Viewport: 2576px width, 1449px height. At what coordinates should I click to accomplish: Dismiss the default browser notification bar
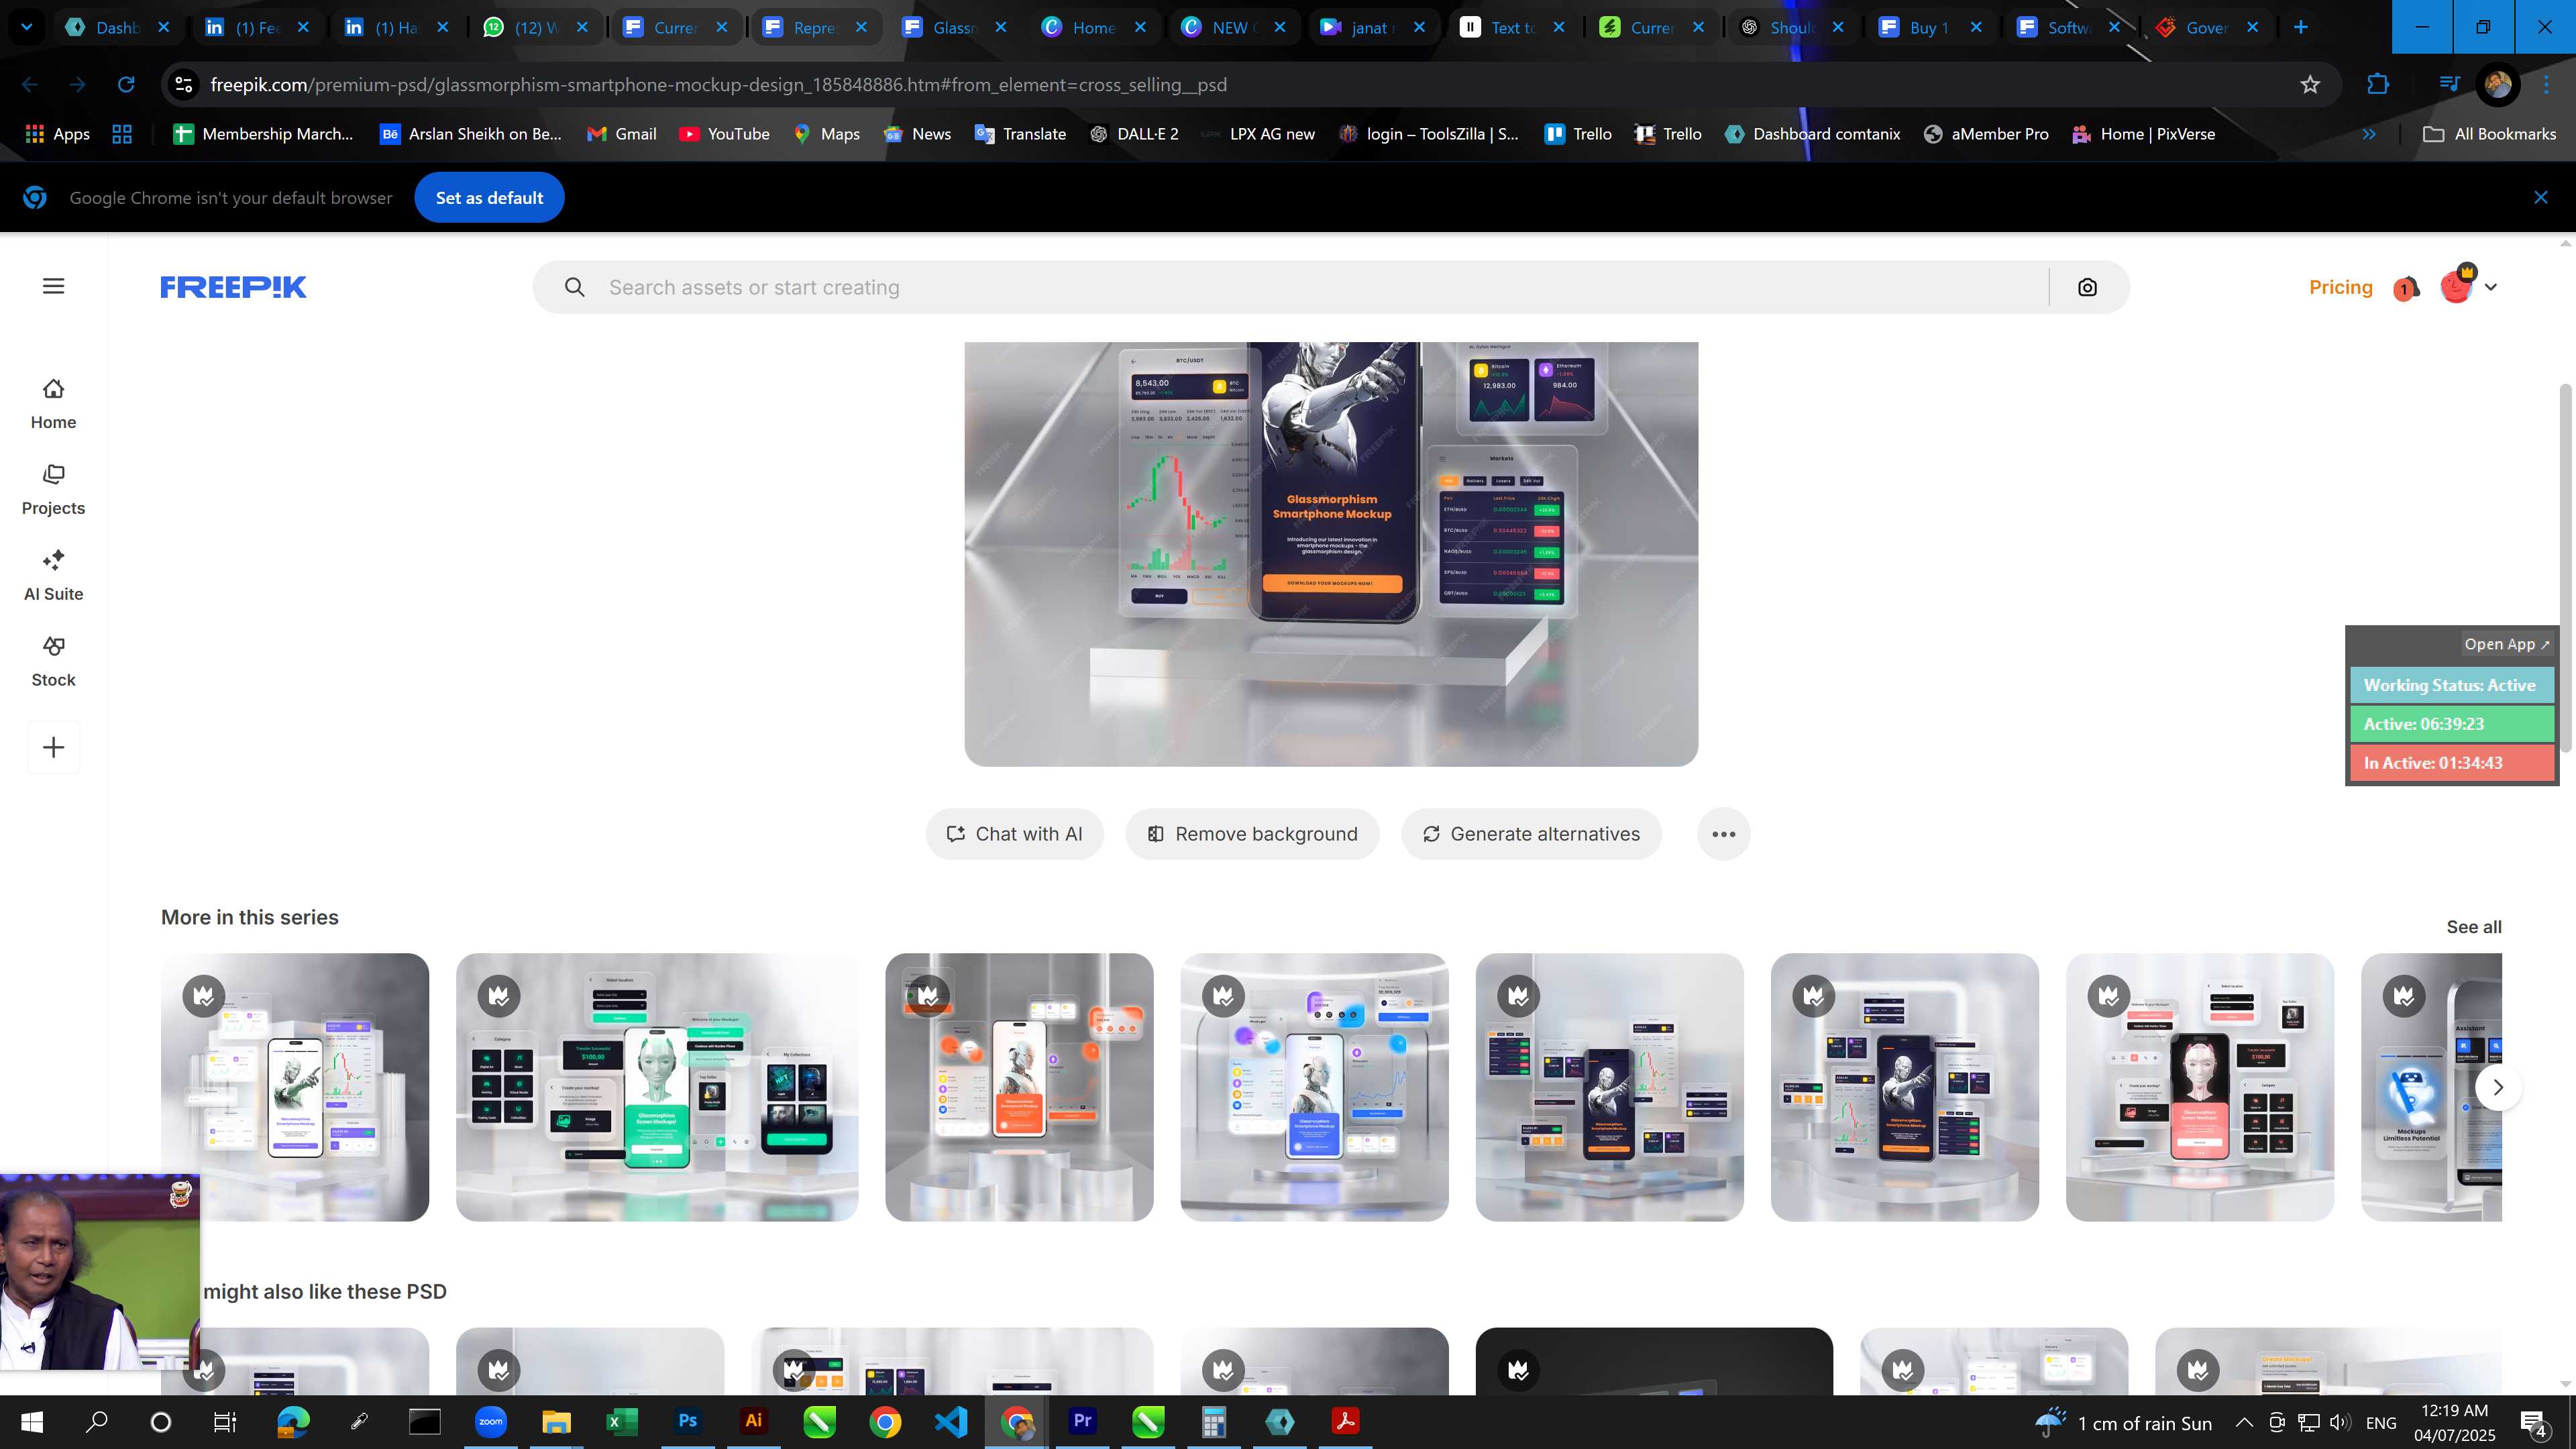(x=2541, y=198)
